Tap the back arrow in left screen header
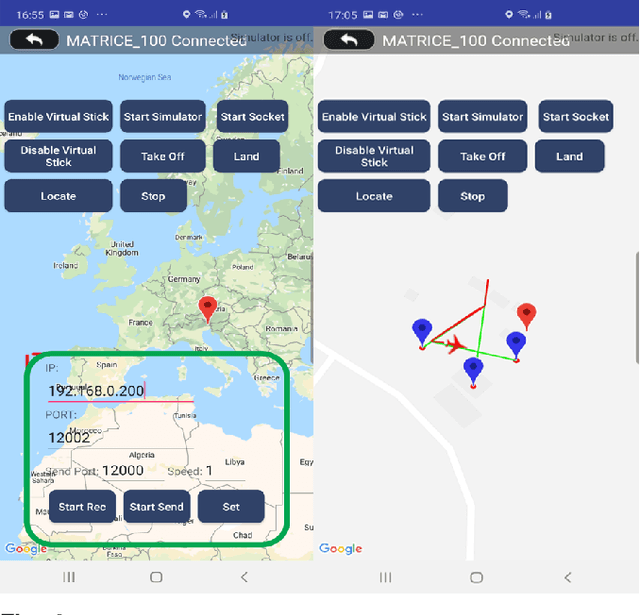640x615 pixels. (x=34, y=40)
